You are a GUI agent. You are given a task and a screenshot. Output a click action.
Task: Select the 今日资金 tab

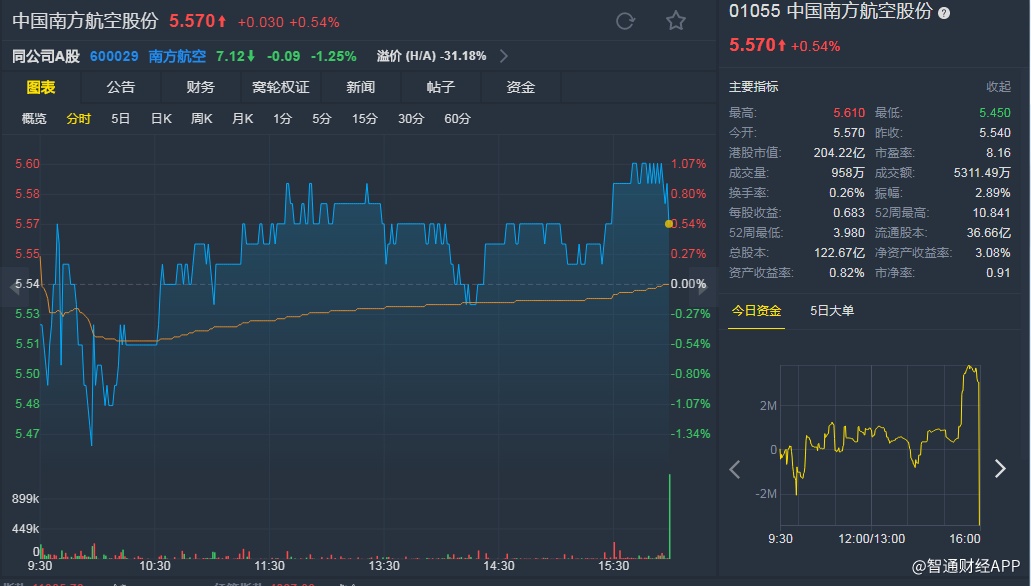pyautogui.click(x=756, y=311)
